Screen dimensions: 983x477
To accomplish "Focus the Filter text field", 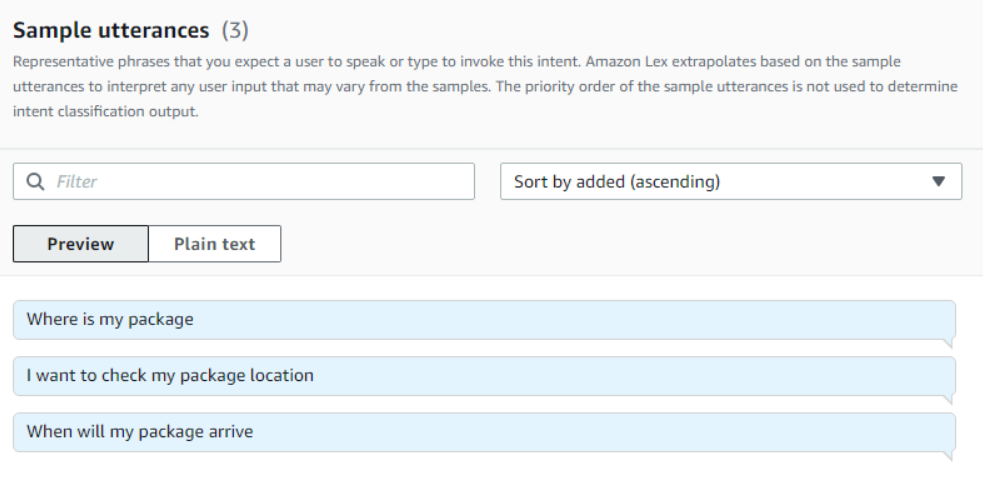I will tap(244, 181).
